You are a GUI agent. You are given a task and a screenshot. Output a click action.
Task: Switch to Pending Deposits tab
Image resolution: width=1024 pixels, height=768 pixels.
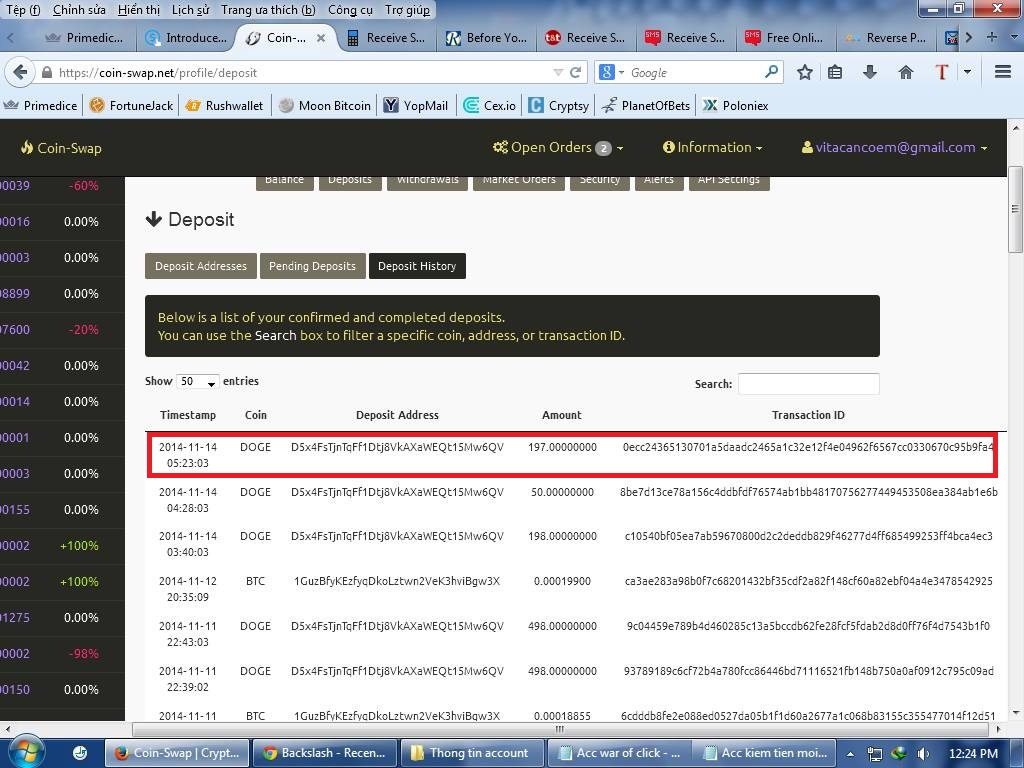tap(312, 266)
